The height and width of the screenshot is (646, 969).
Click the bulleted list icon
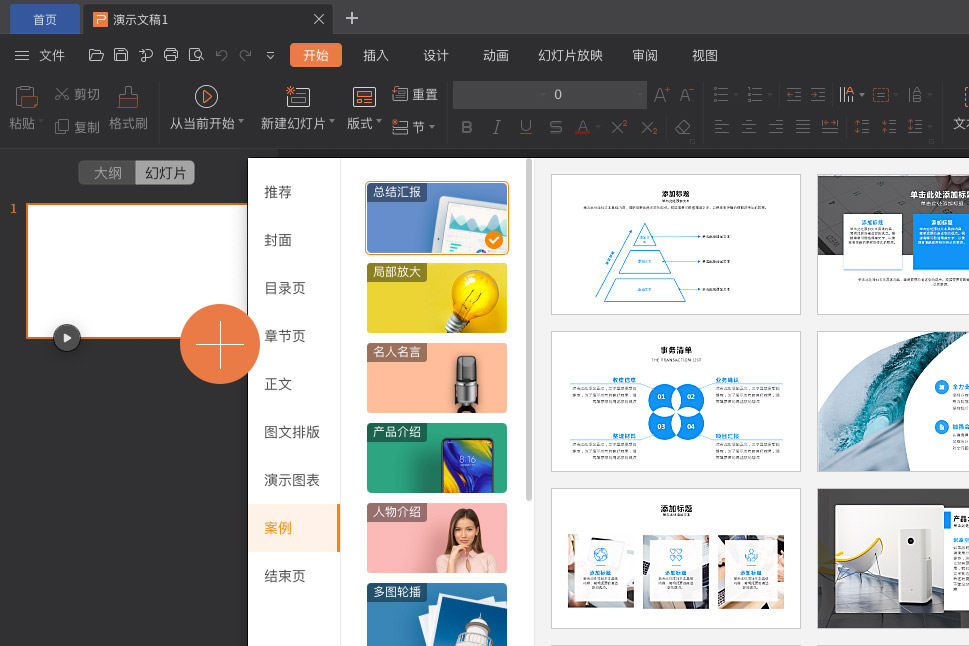click(721, 94)
